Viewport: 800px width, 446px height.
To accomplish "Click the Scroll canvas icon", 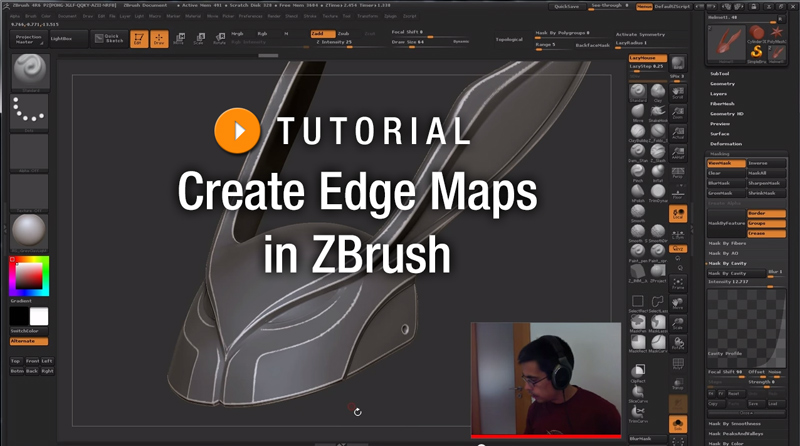I will tap(678, 92).
